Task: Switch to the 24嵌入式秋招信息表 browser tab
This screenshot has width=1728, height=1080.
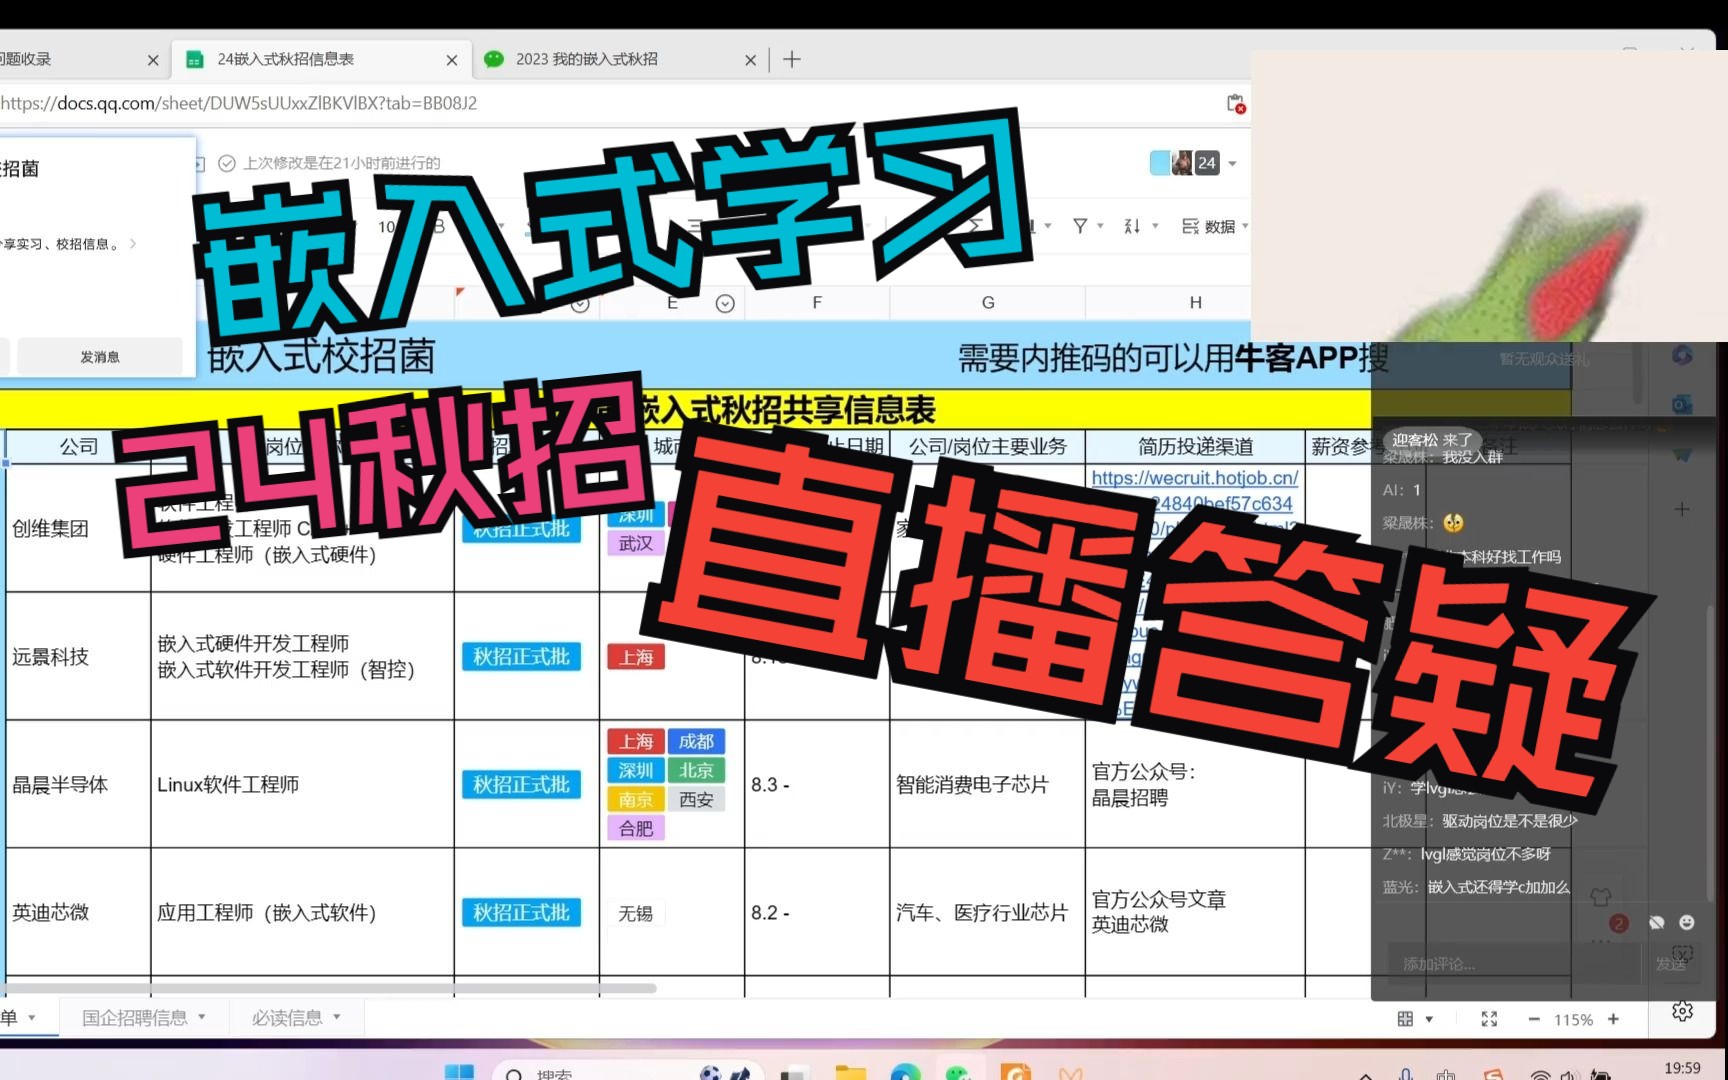Action: pos(320,59)
